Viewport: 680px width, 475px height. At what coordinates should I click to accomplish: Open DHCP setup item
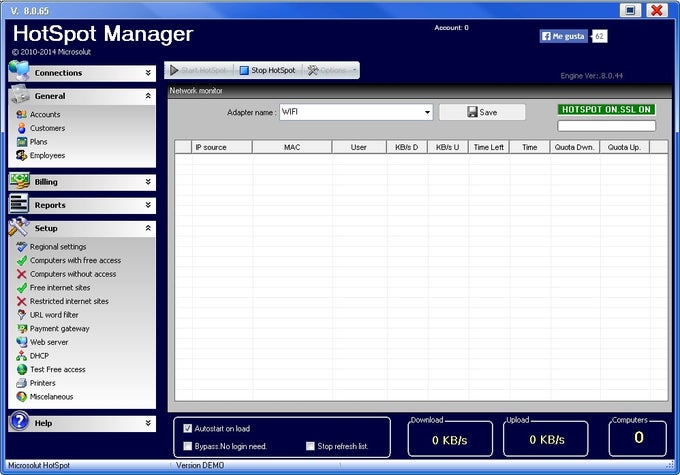pyautogui.click(x=39, y=356)
